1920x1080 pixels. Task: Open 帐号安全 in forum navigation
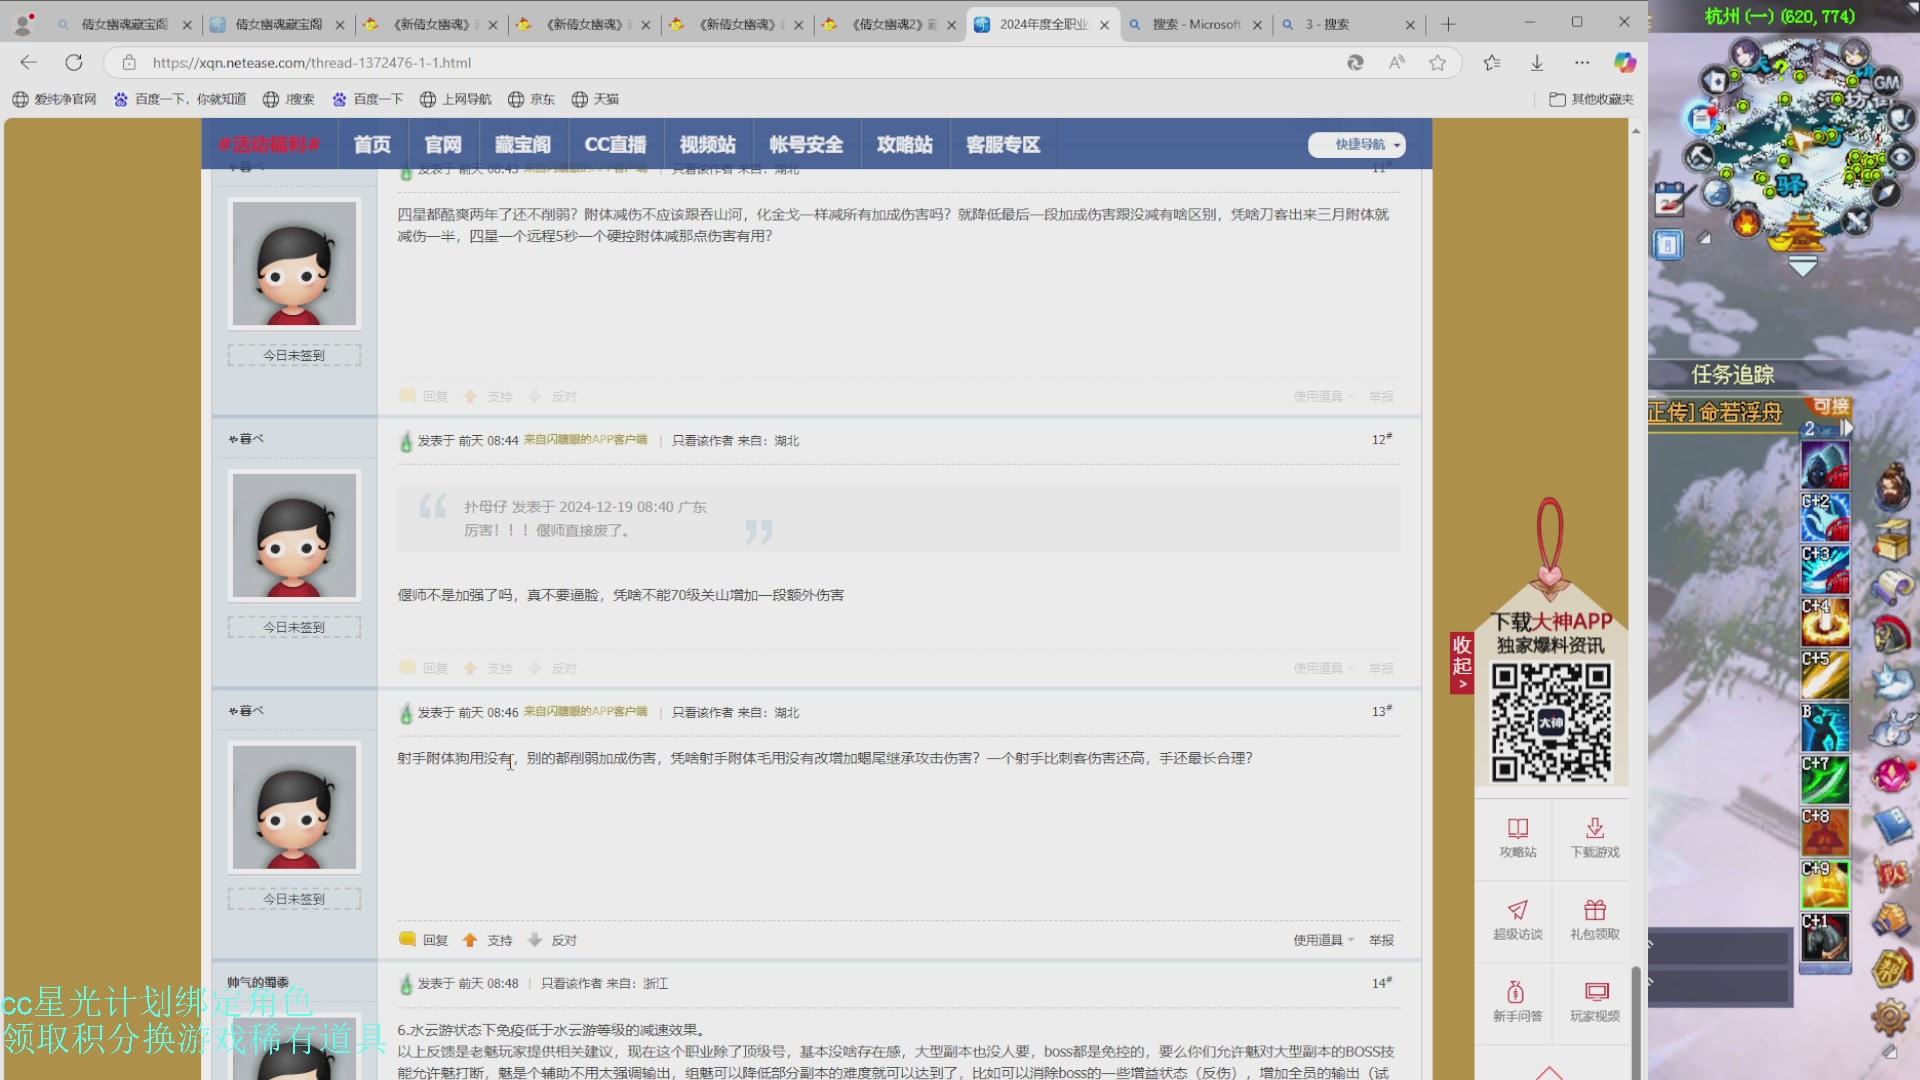(x=806, y=145)
